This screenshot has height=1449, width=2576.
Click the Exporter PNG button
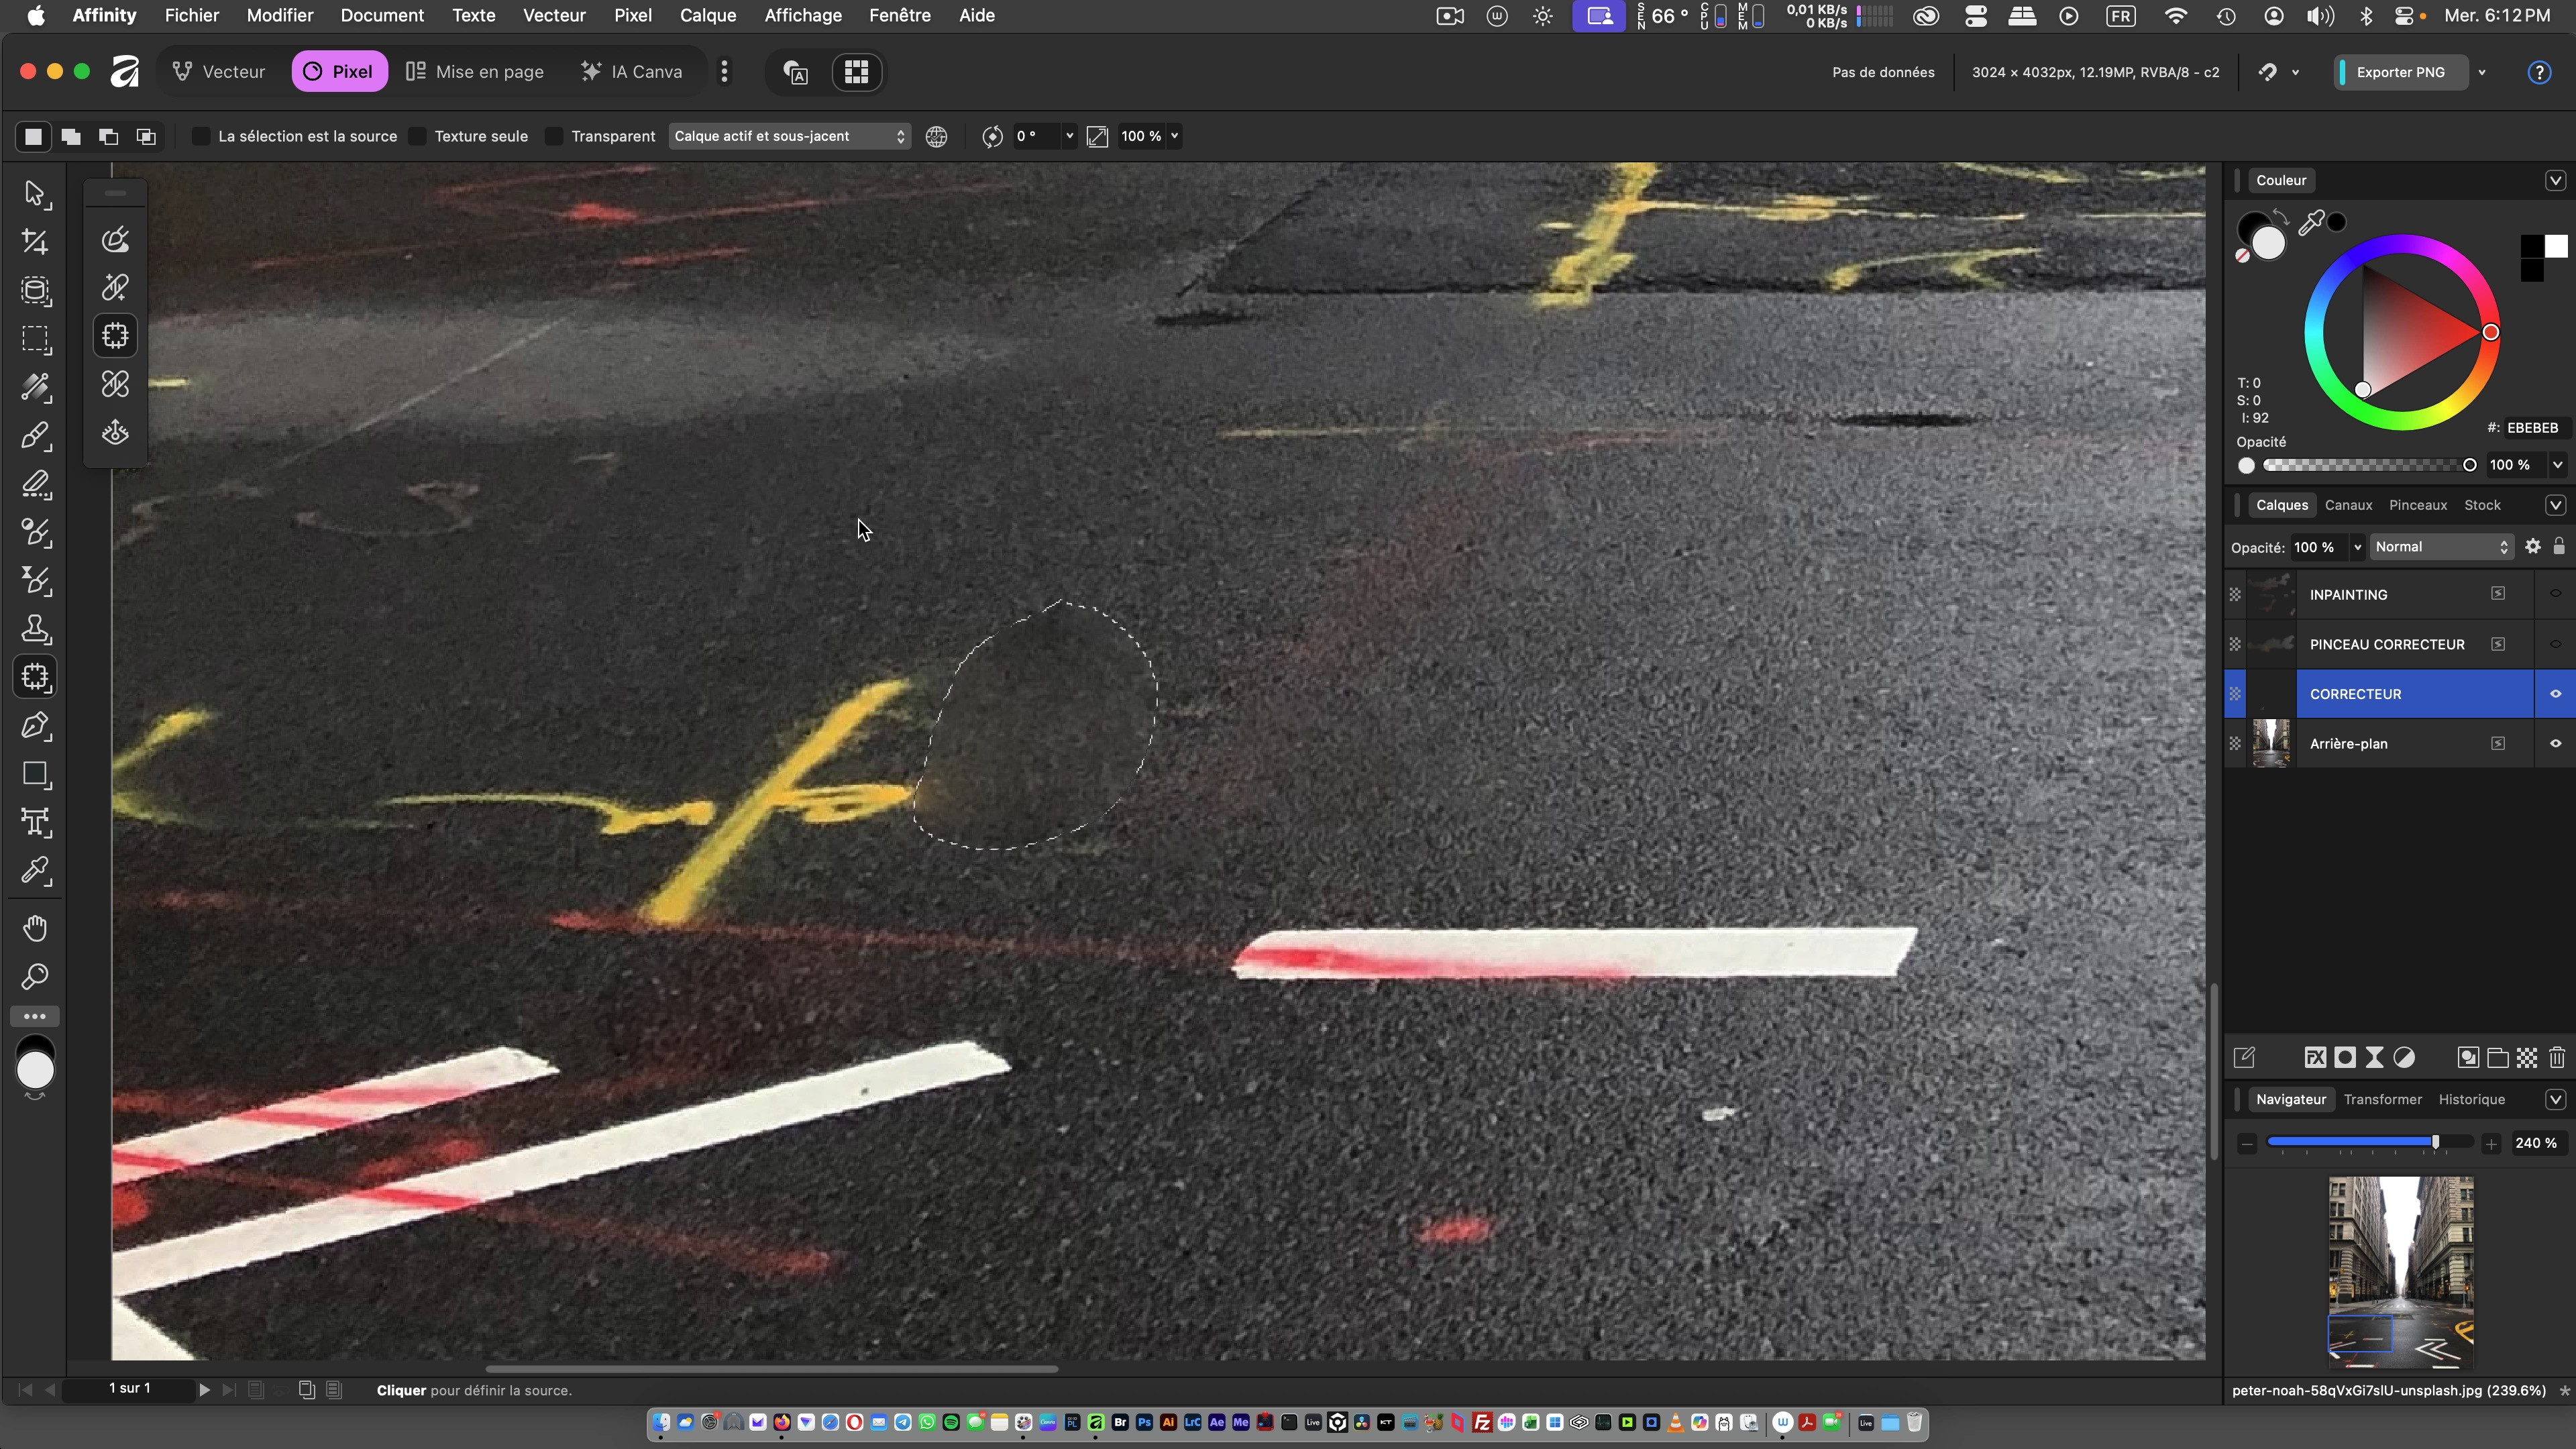pyautogui.click(x=2400, y=72)
